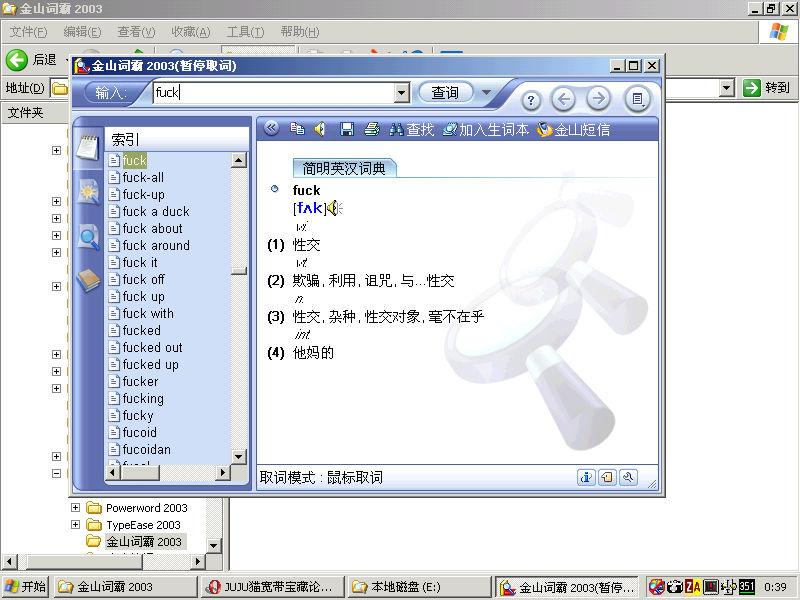Go forward with the right-arrow round button

tap(598, 98)
